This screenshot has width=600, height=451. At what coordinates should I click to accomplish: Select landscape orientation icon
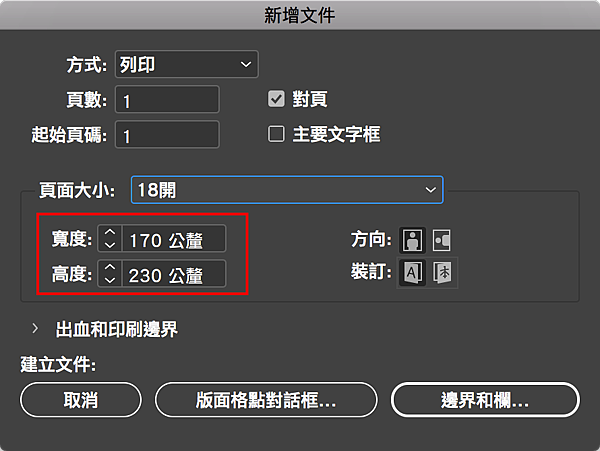coord(441,240)
